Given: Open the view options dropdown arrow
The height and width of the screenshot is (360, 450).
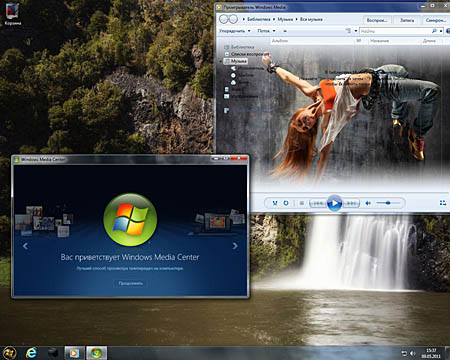Looking at the screenshot, I should [356, 31].
